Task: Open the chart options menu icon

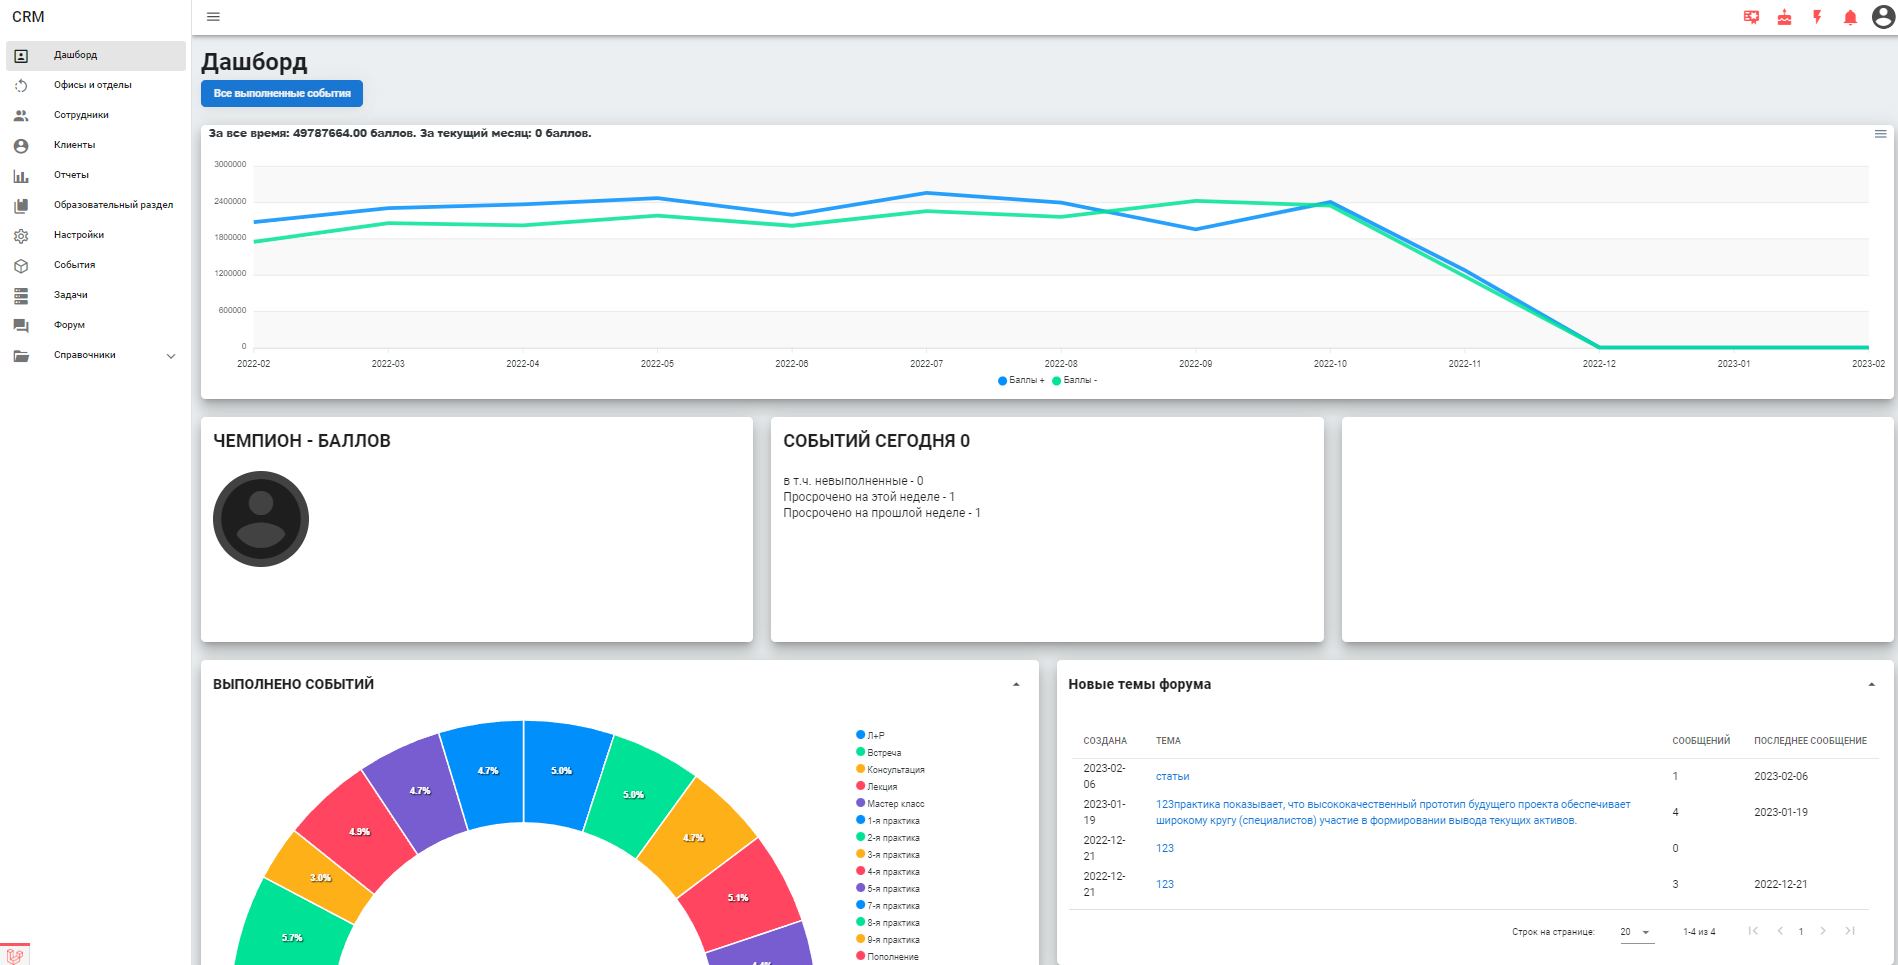Action: point(1880,134)
